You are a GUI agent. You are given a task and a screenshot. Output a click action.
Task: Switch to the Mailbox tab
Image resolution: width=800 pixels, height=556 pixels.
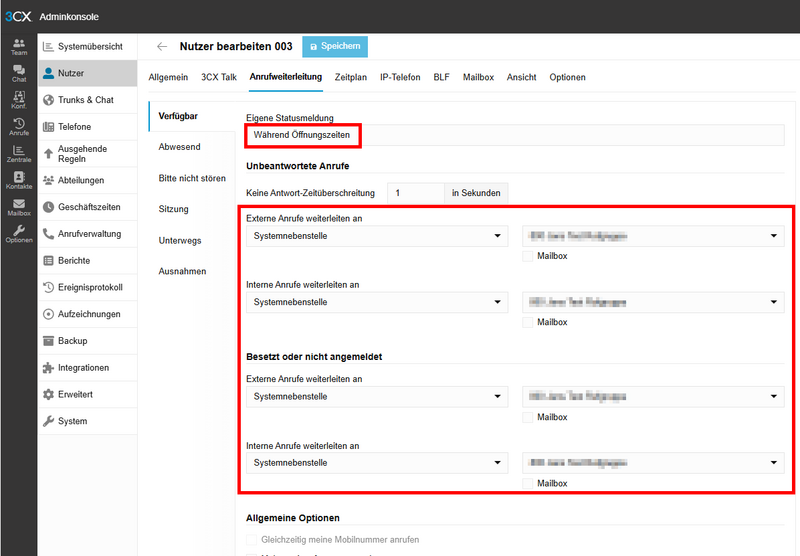(x=478, y=78)
